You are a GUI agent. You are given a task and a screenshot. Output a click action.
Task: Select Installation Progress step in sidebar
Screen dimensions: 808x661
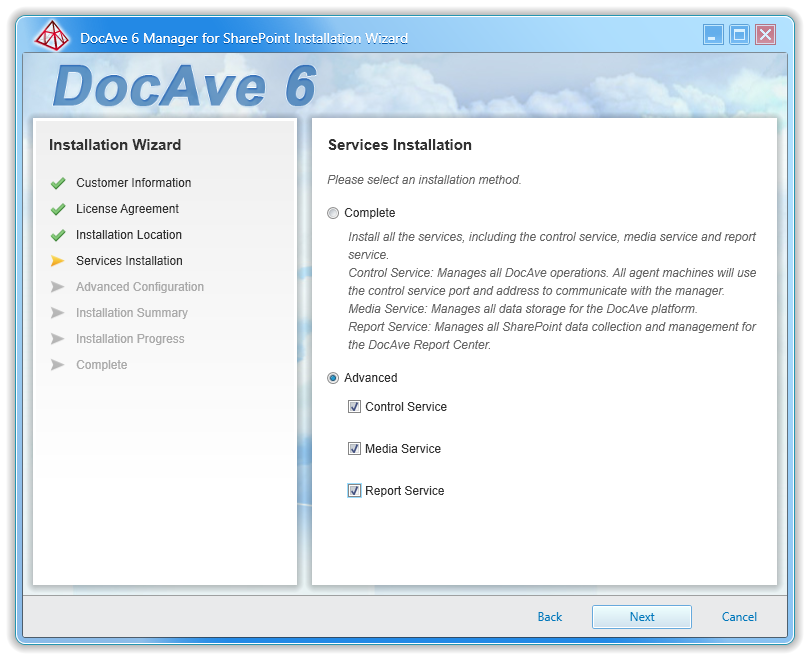coord(130,339)
